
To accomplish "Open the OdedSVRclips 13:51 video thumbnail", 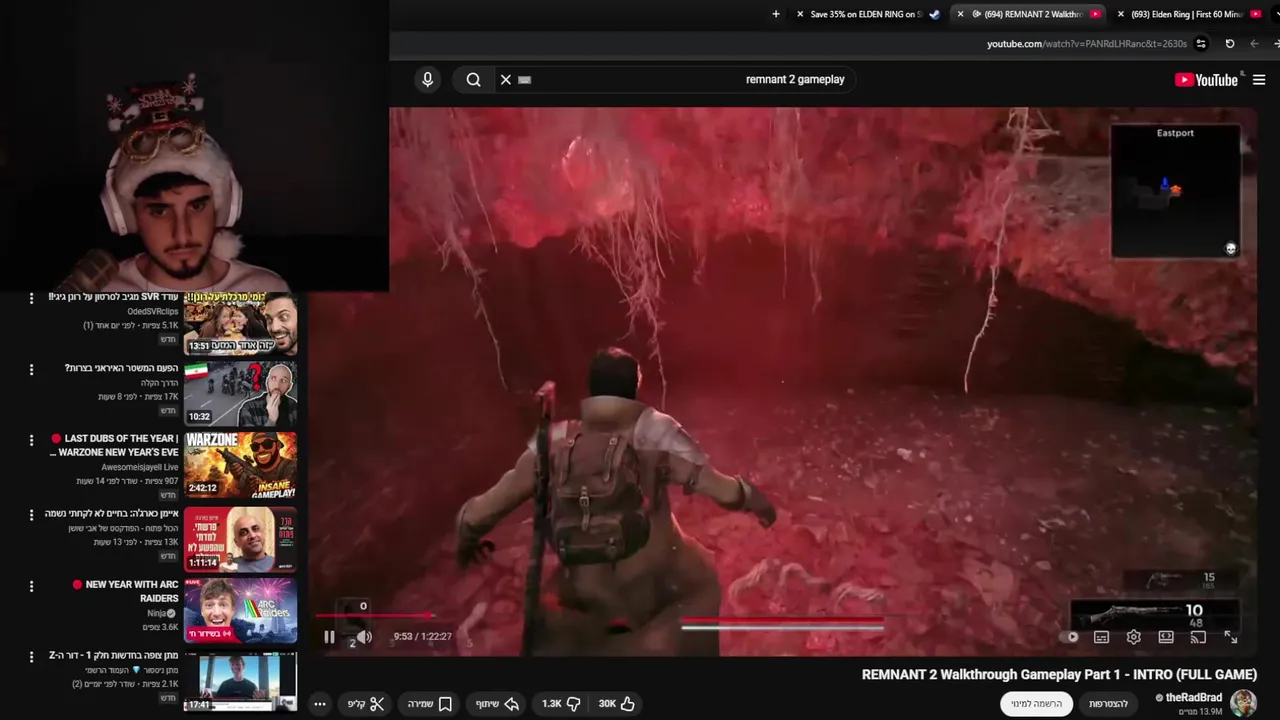I will (240, 324).
